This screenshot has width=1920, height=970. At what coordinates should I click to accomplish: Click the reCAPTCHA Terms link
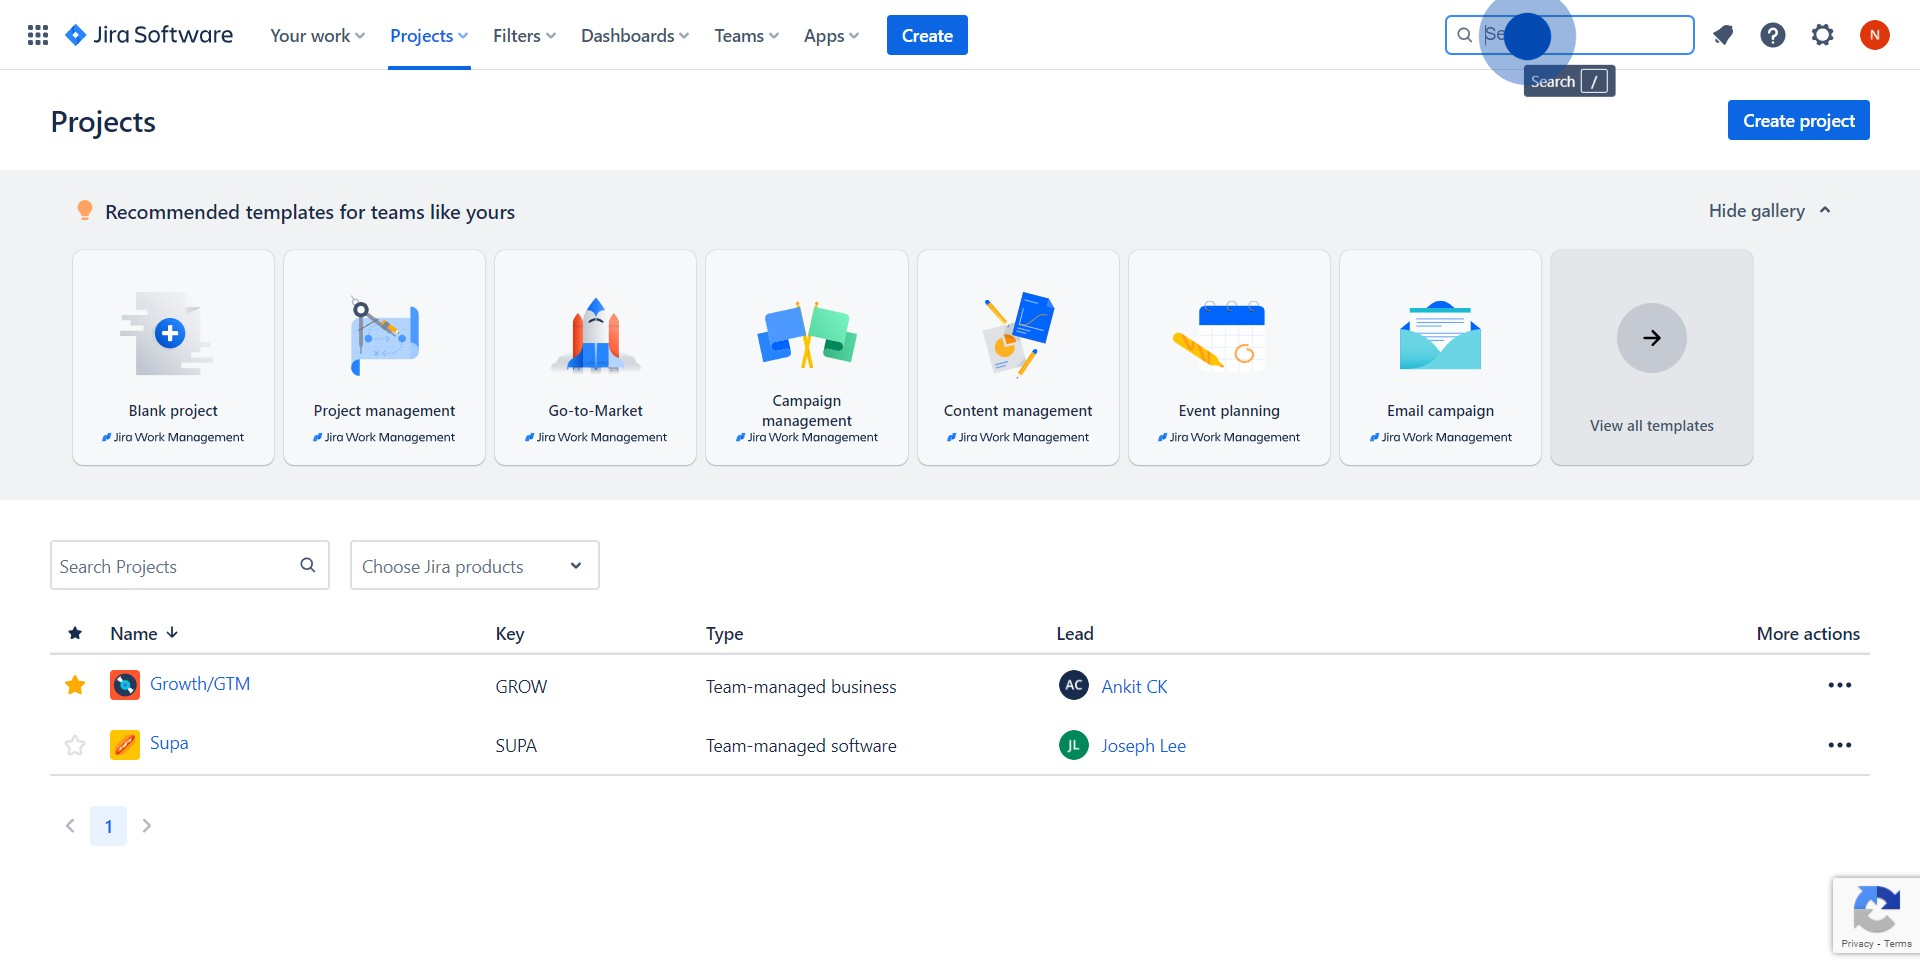click(1898, 943)
